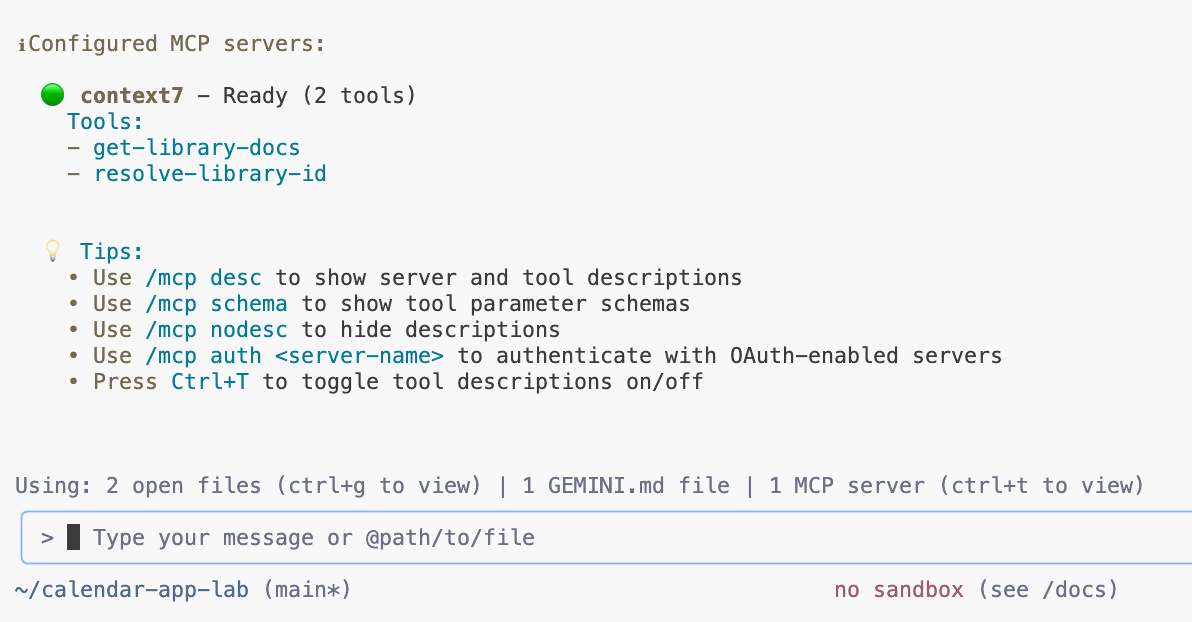Click the prompt chevron in the input box
Screen dimensions: 1192x622
47,538
